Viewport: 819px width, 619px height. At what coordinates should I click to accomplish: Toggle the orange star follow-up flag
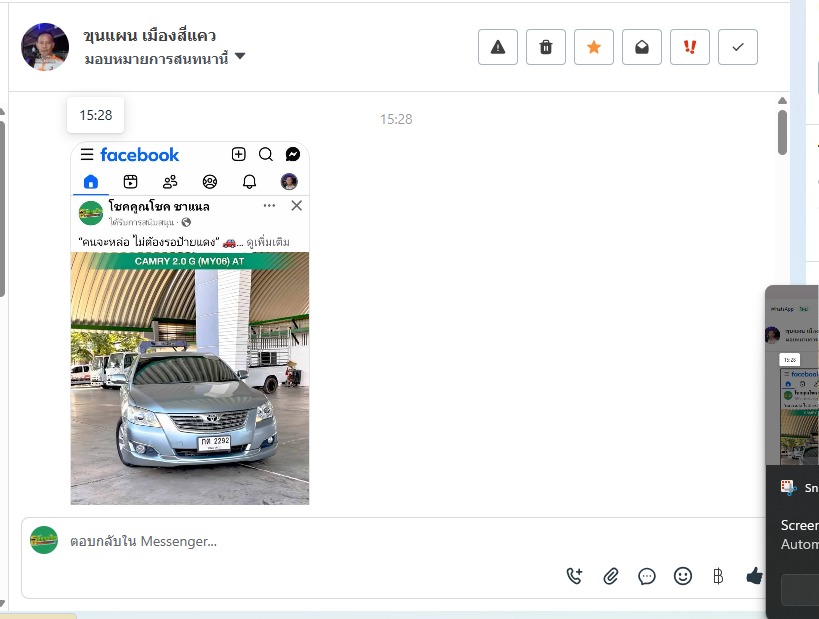(594, 47)
